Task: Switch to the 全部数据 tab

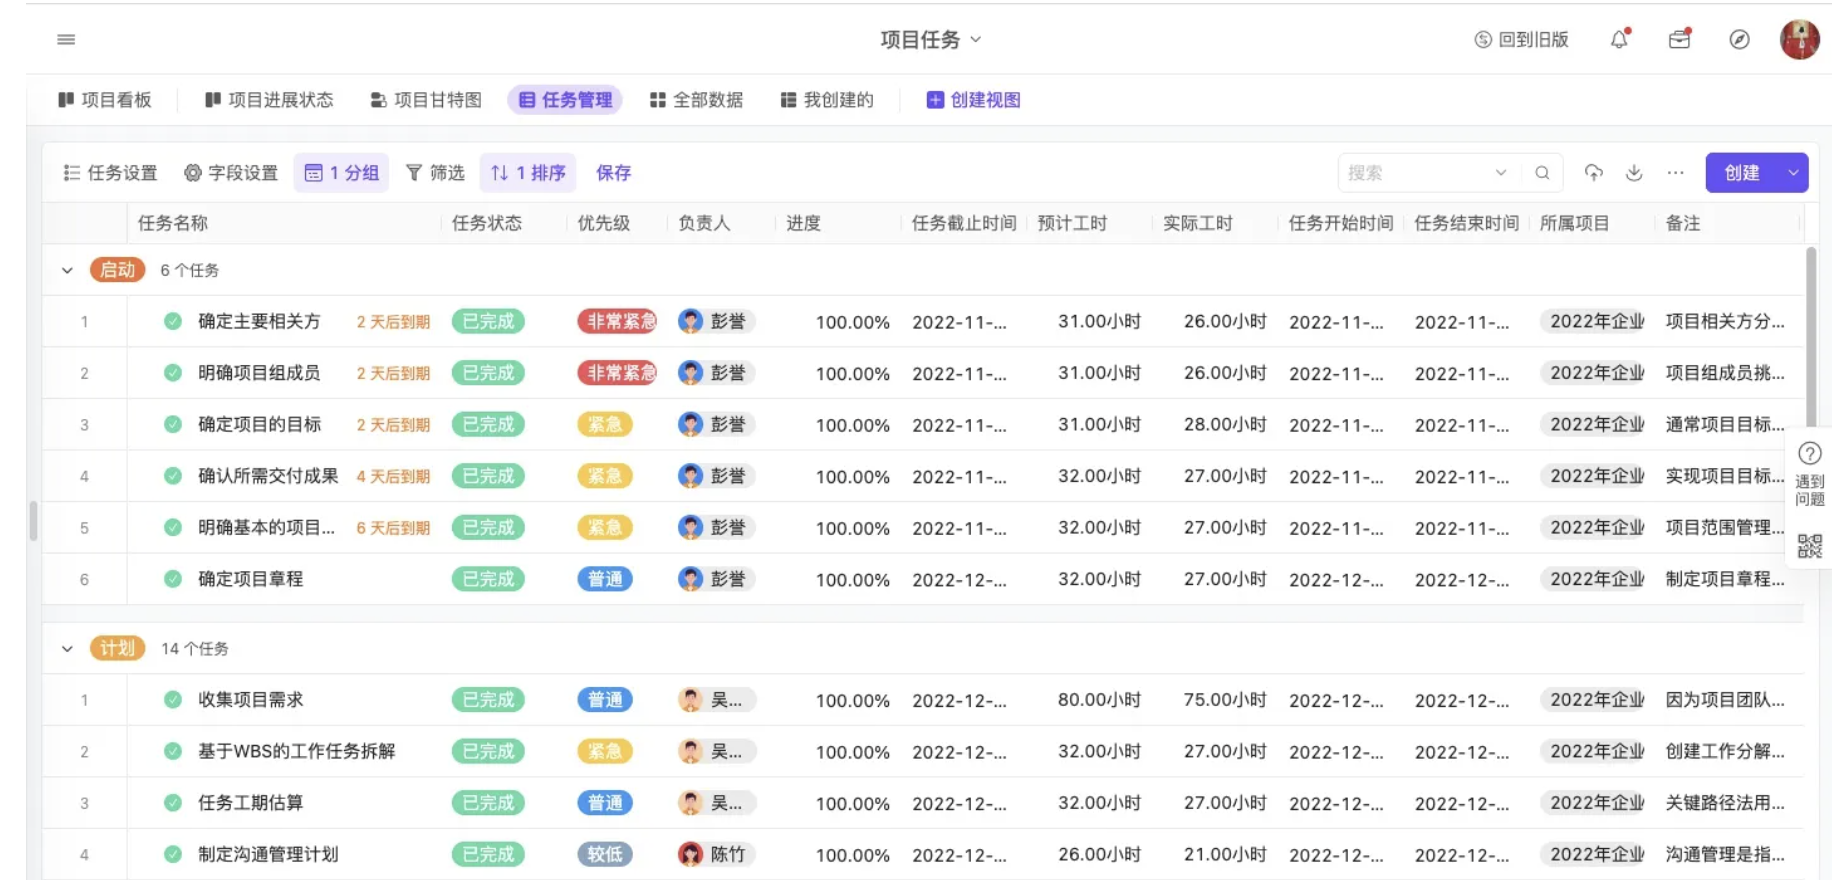Action: 696,100
